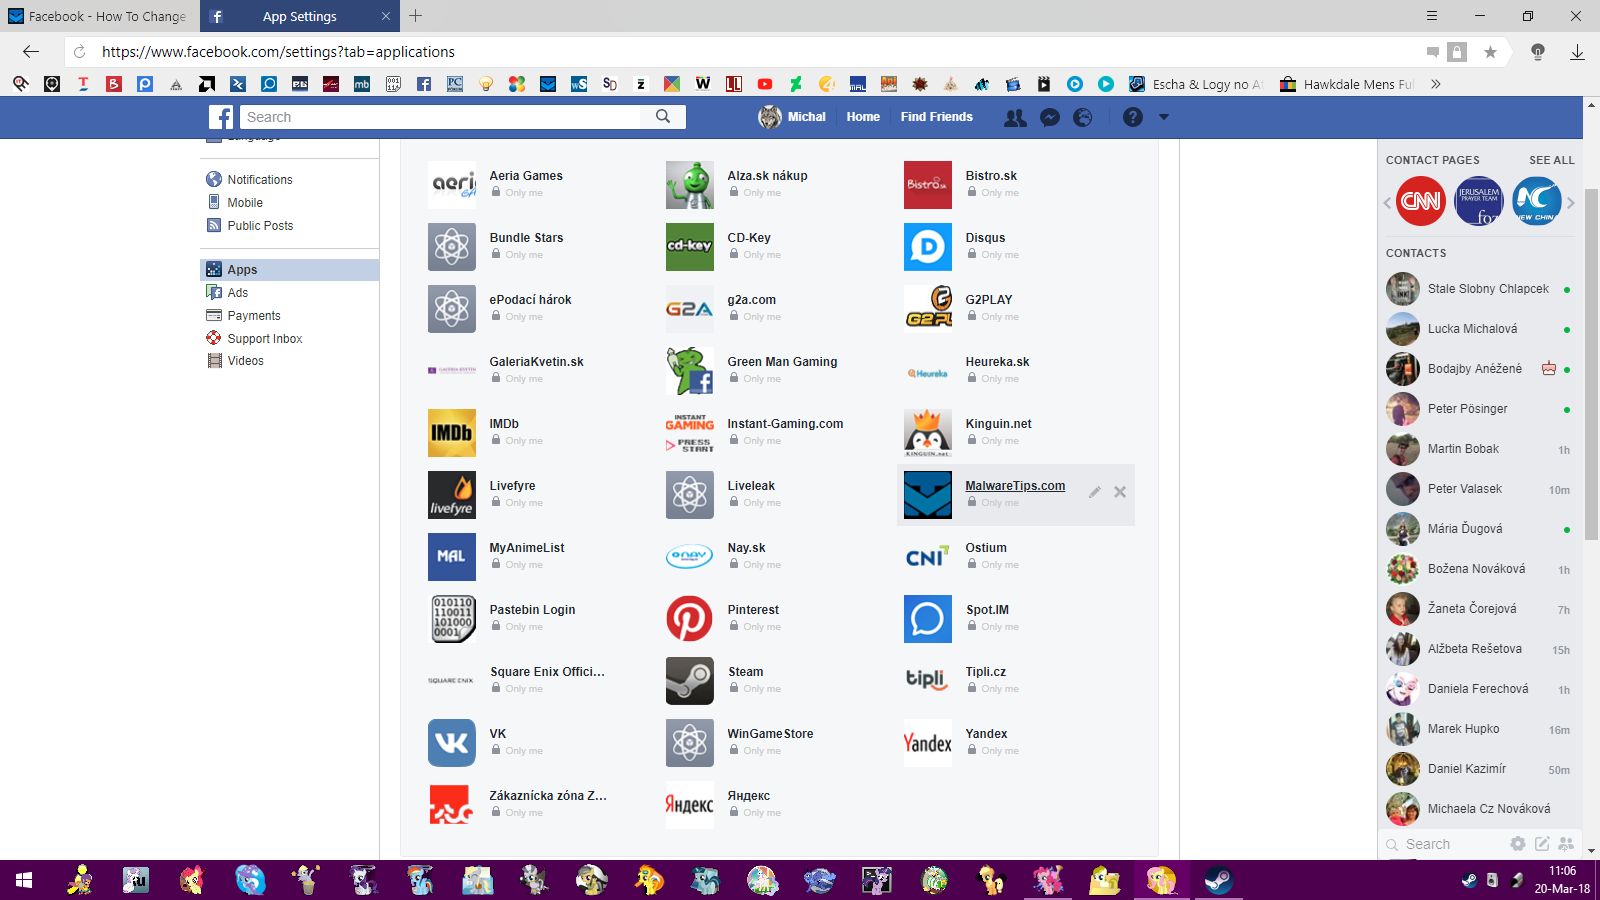Open the Green Man Gaming icon
1600x900 pixels.
click(690, 371)
